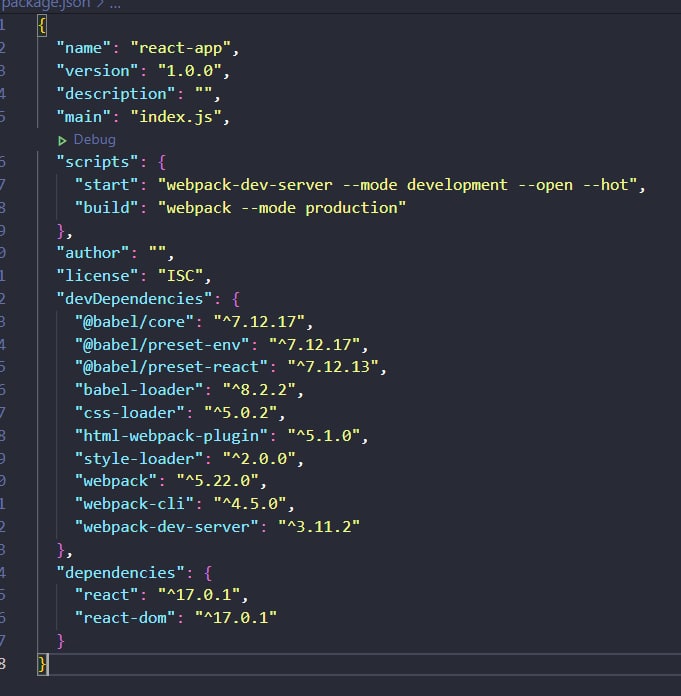Click the breadcrumb ellipsis segment
Viewport: 681px width, 696px height.
(x=115, y=5)
